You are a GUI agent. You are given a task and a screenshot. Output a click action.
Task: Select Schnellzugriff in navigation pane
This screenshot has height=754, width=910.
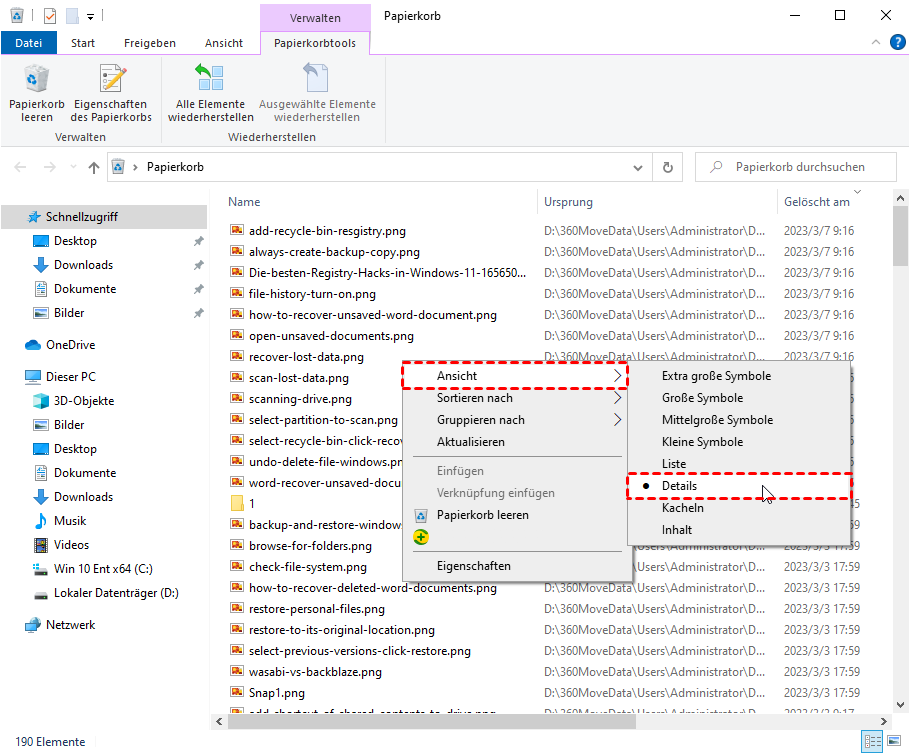104,217
